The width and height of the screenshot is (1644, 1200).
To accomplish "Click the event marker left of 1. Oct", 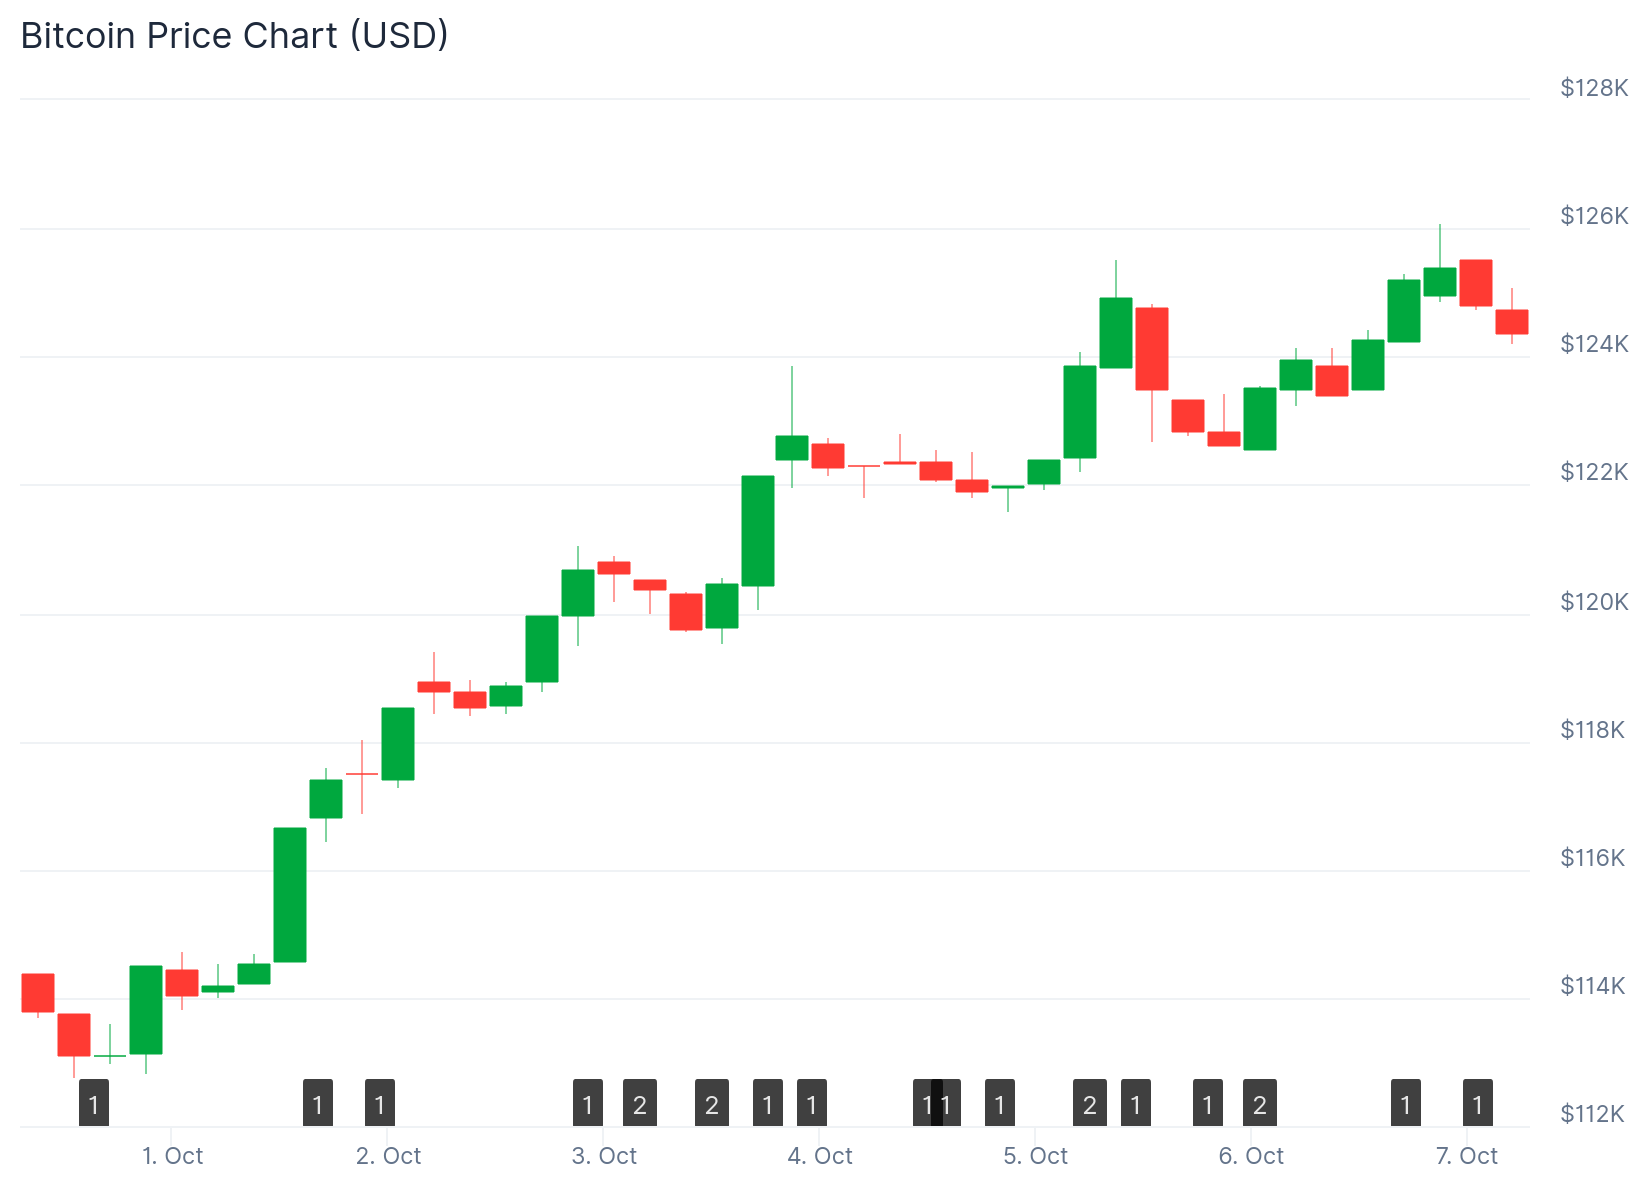I will 94,1103.
